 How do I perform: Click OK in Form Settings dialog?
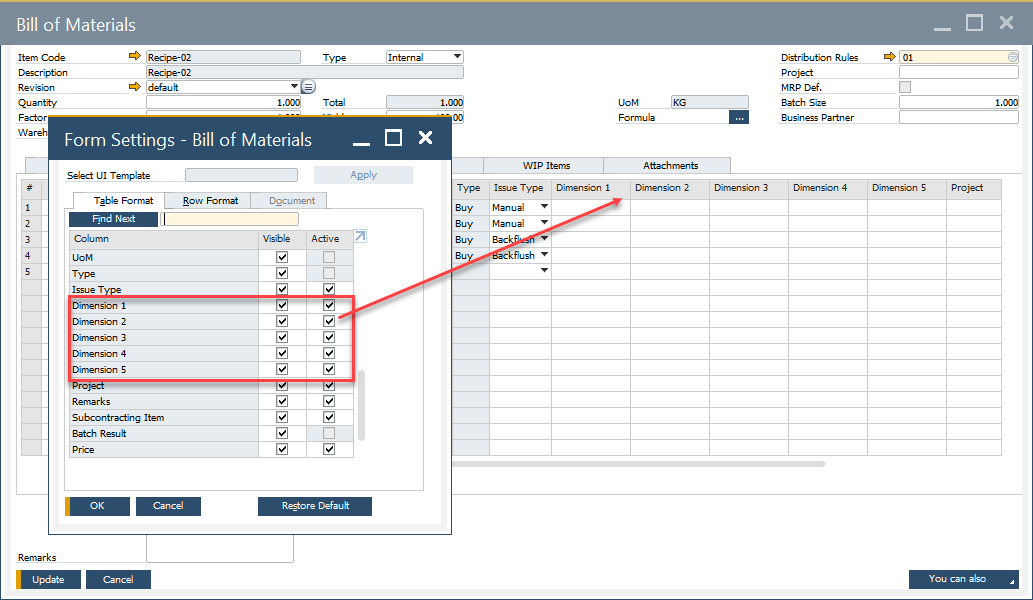97,506
